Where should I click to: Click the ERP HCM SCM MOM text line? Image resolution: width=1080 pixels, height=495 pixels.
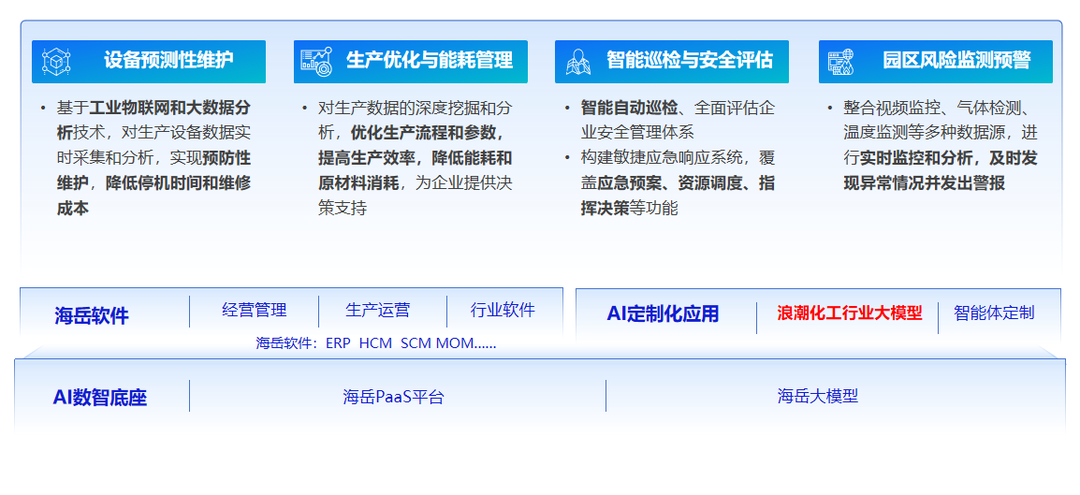click(376, 343)
